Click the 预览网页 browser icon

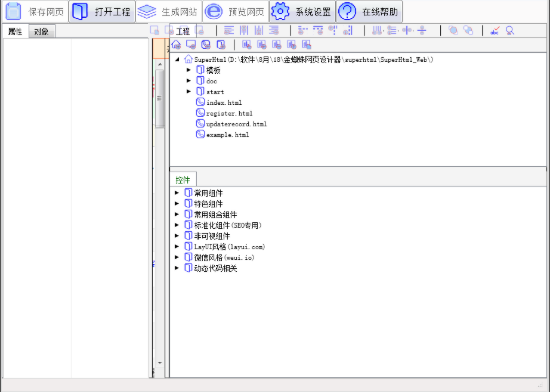click(214, 12)
